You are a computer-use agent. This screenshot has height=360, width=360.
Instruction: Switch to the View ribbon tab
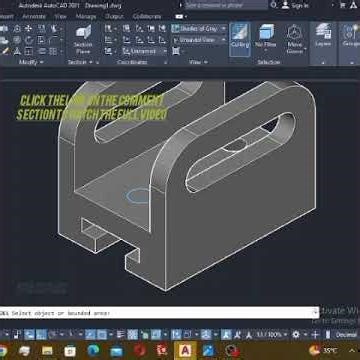click(x=61, y=16)
